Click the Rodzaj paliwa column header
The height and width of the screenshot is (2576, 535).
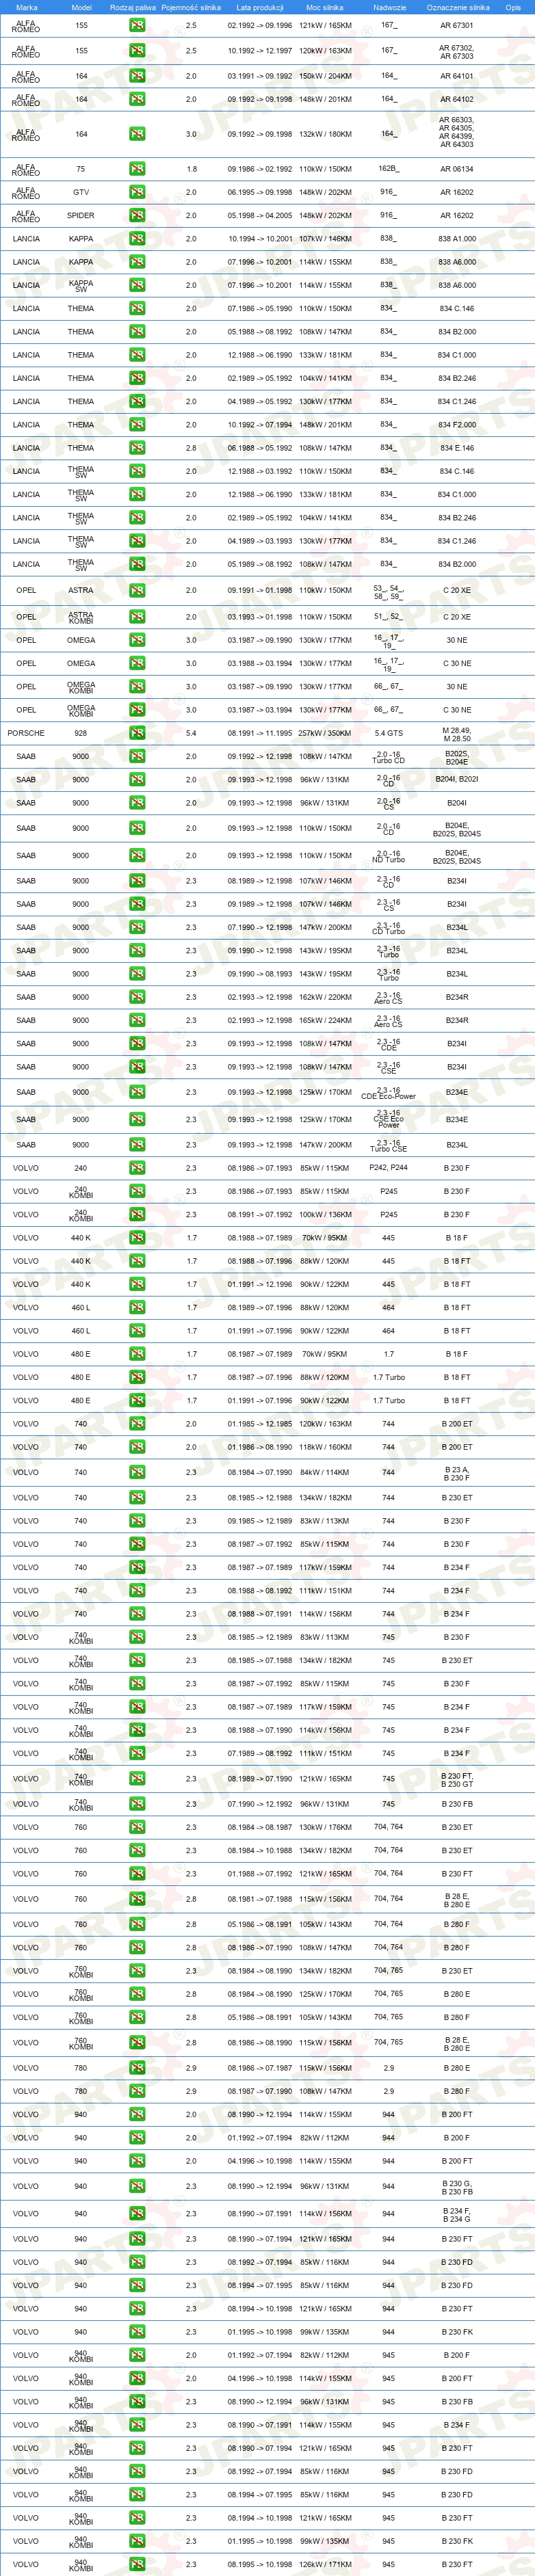pyautogui.click(x=133, y=7)
